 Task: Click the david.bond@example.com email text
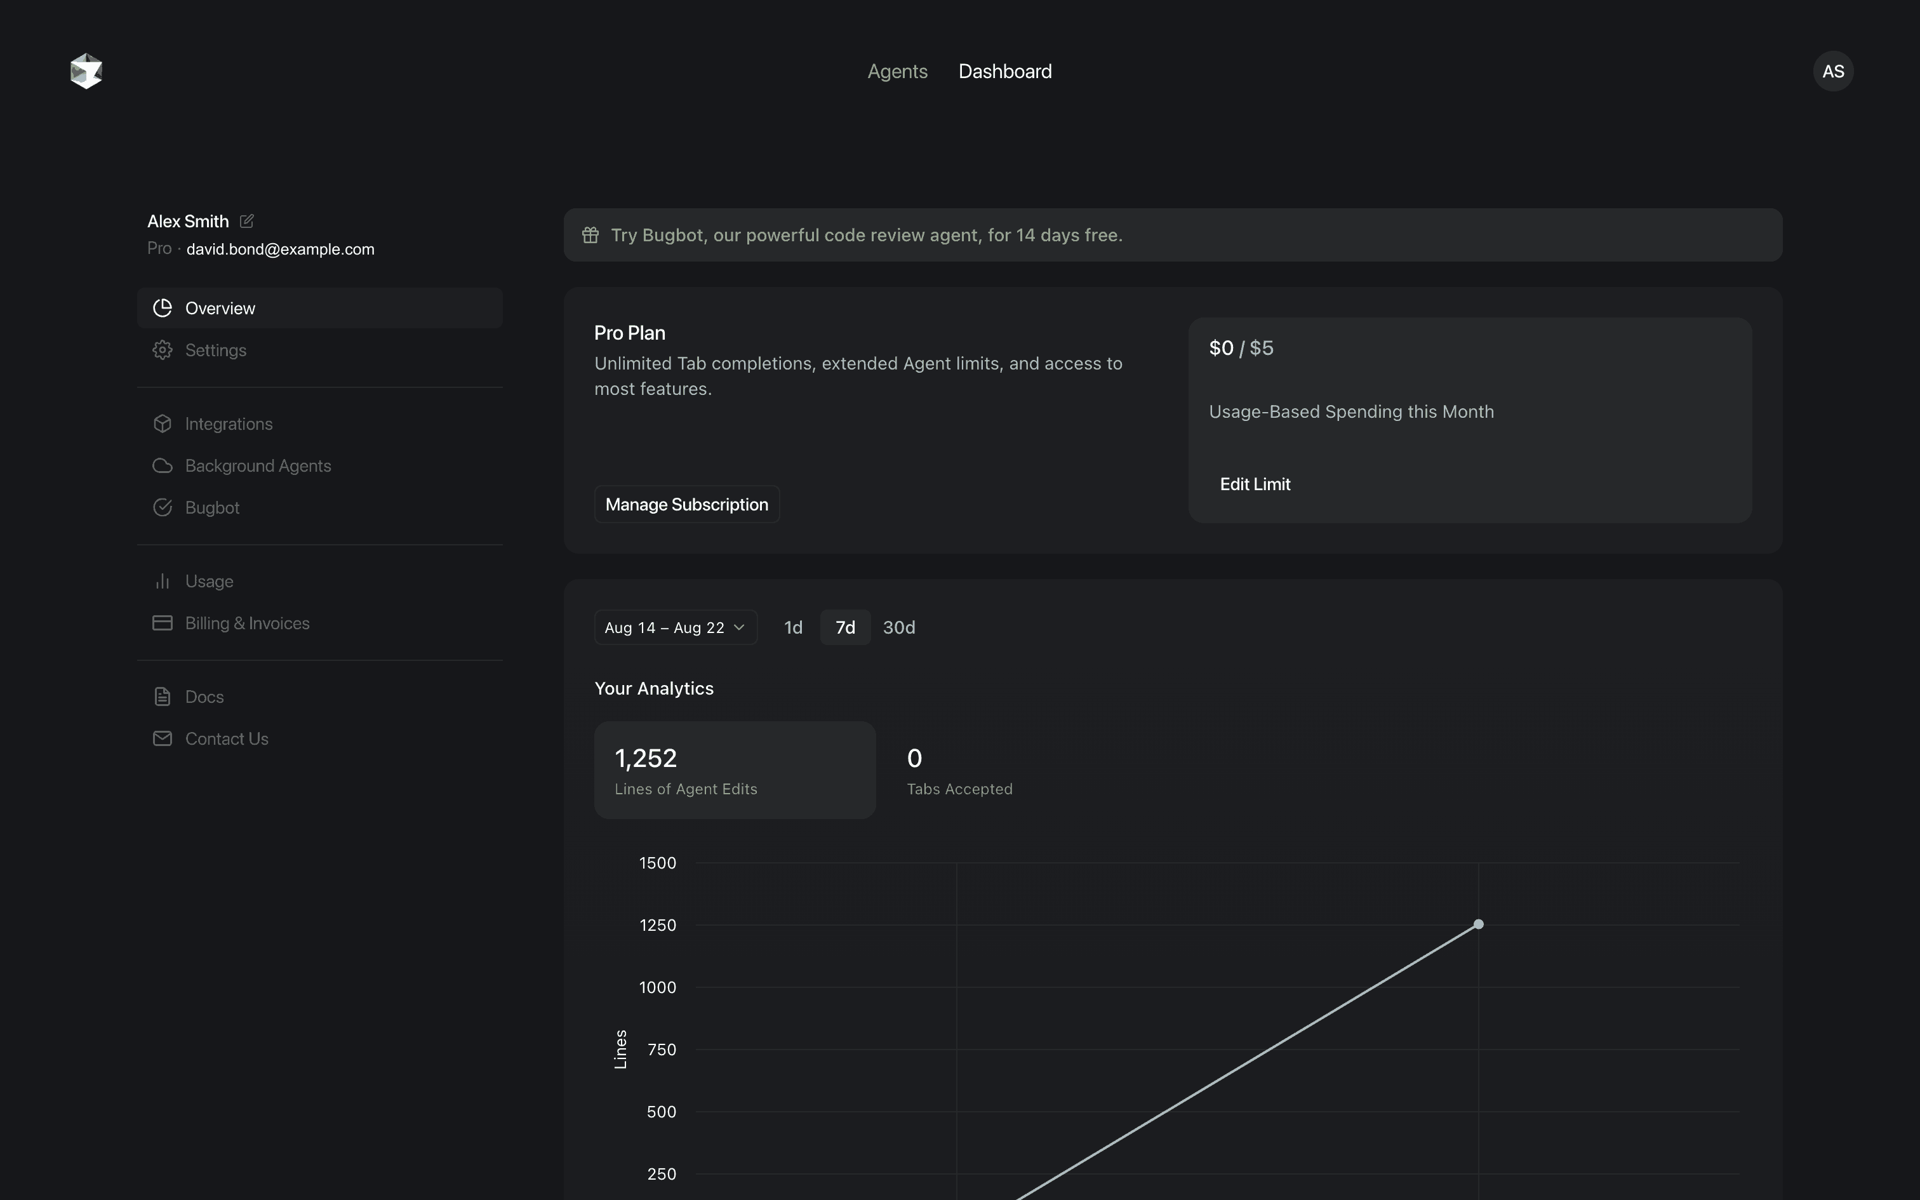click(280, 249)
